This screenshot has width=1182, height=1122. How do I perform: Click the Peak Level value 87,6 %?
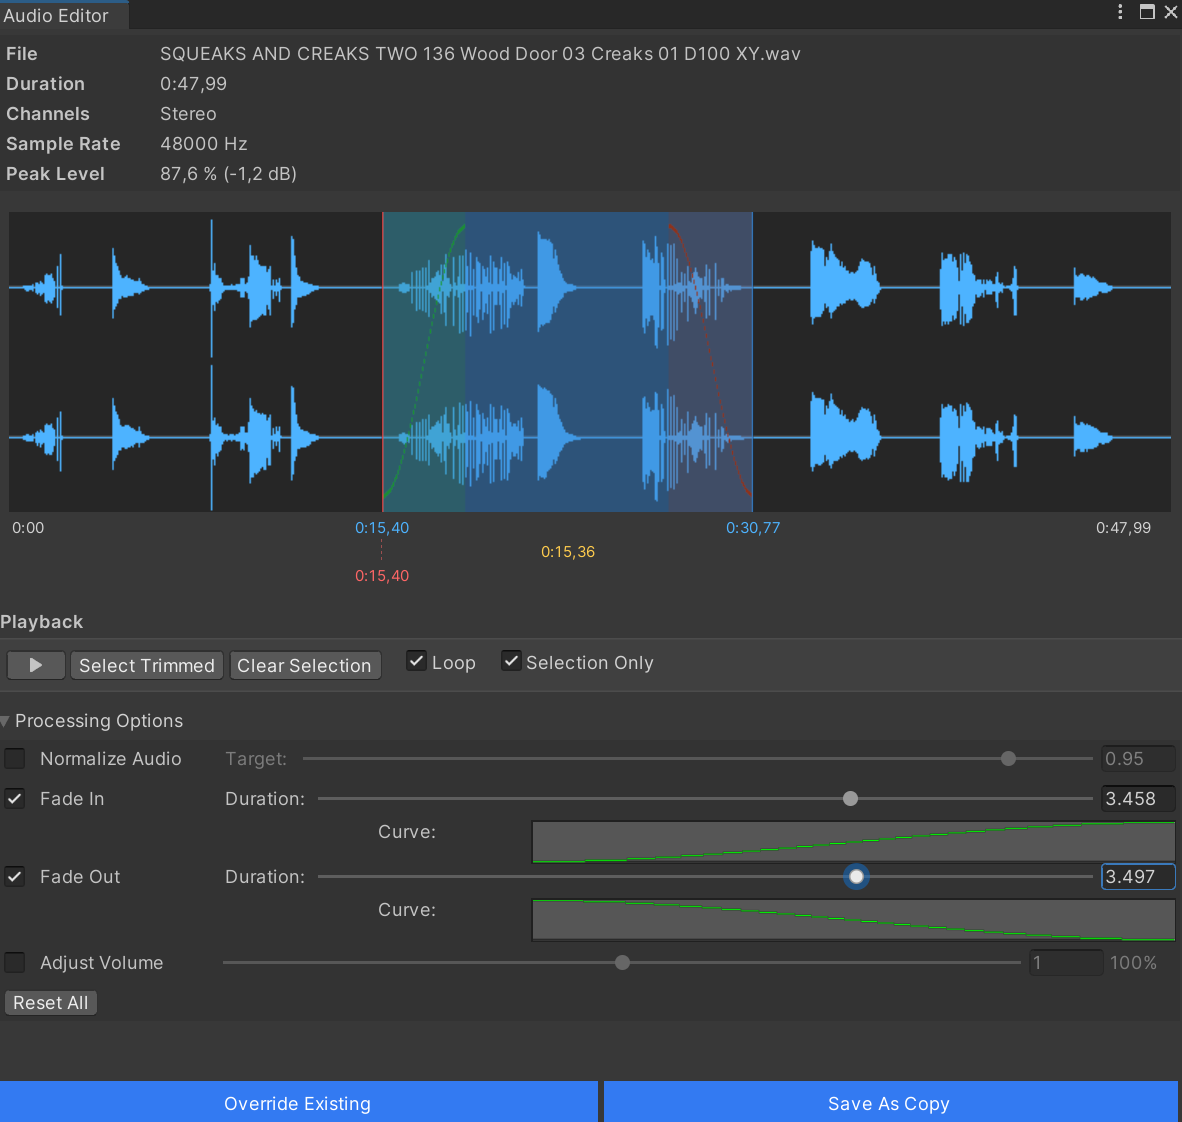pos(228,173)
